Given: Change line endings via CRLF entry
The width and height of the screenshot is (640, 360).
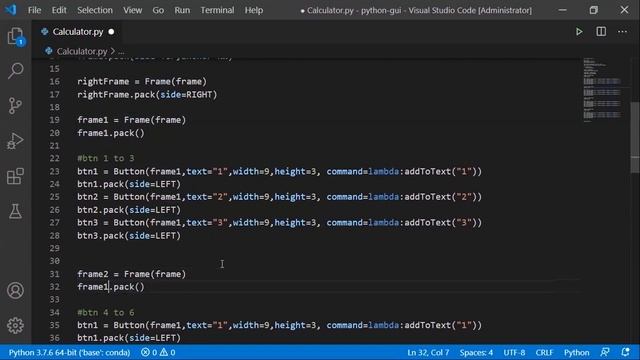Looking at the screenshot, I should (x=544, y=352).
